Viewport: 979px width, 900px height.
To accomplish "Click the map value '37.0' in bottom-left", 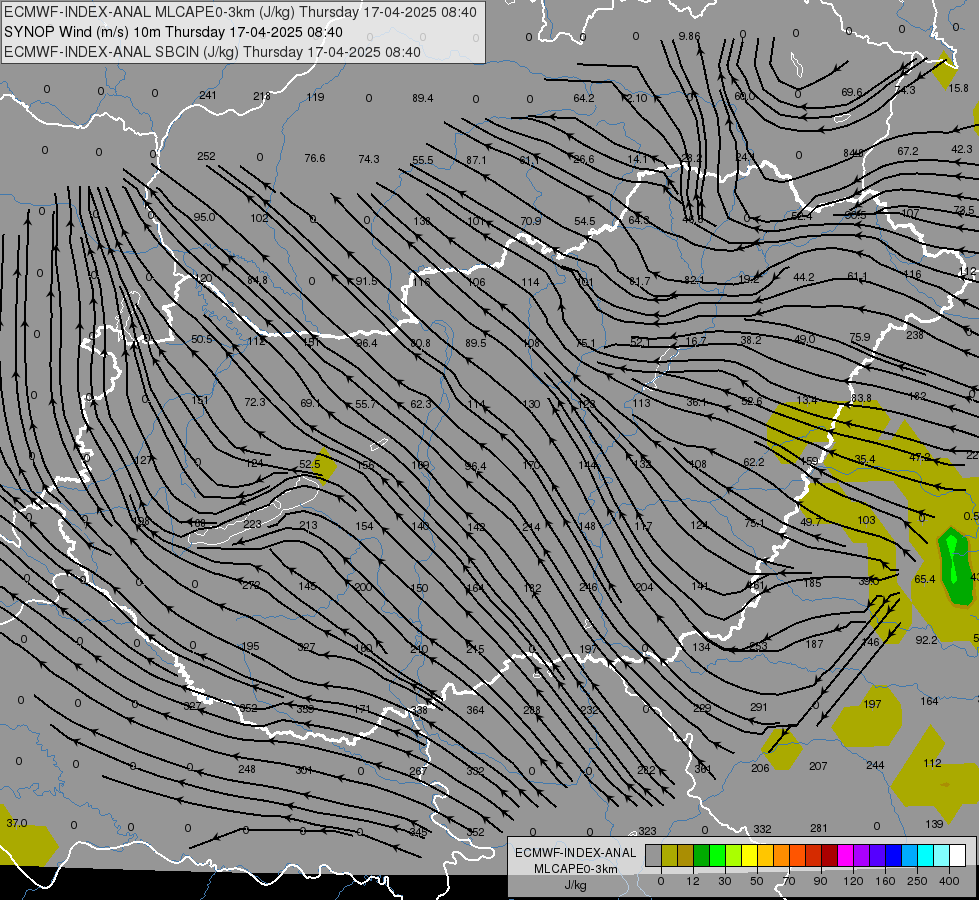I will coord(17,823).
